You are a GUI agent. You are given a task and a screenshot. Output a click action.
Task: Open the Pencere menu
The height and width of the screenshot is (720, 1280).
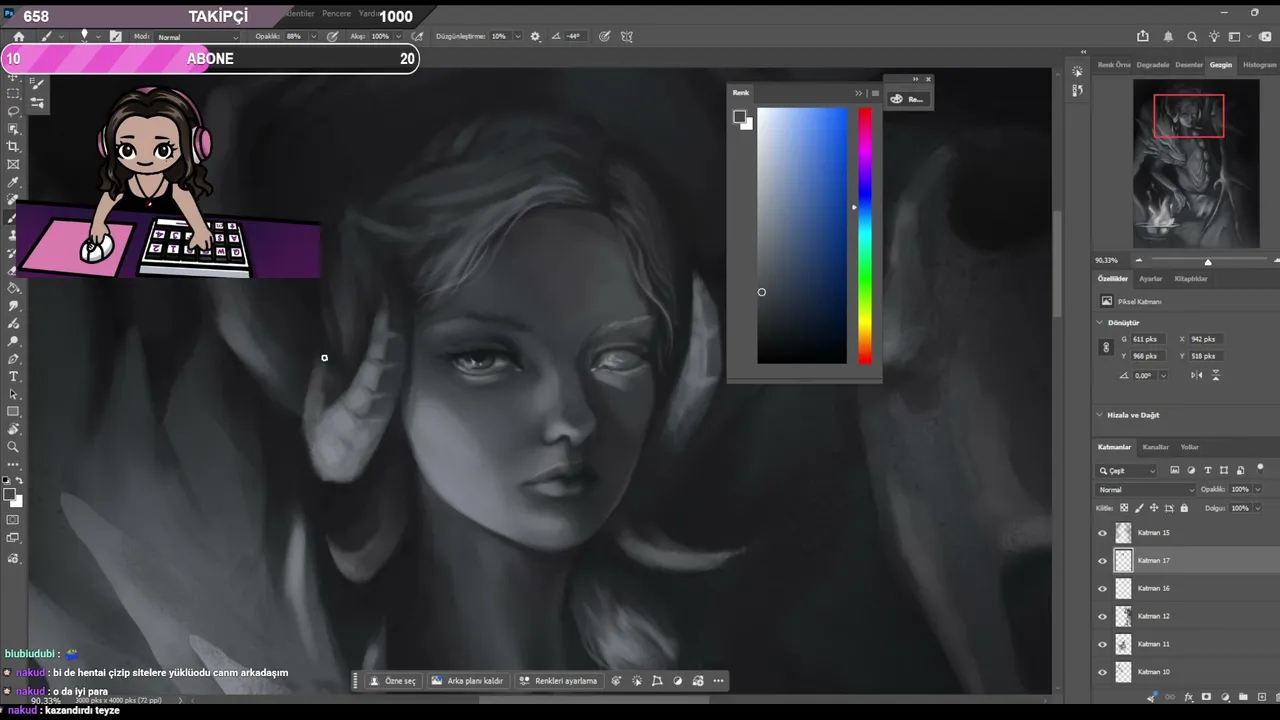(336, 14)
